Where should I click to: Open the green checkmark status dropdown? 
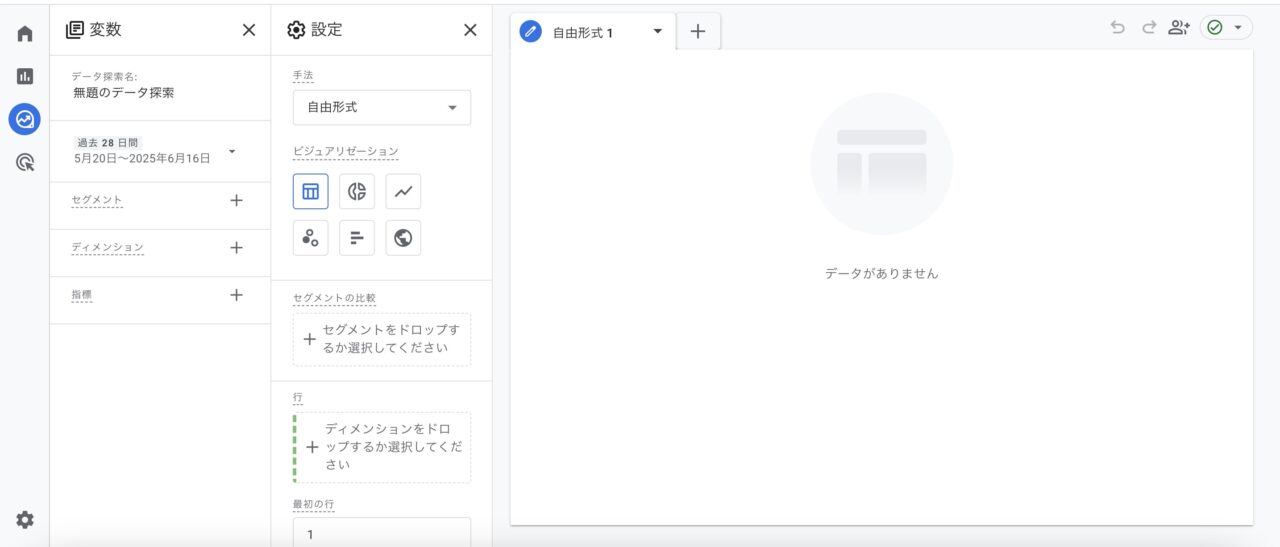click(x=1226, y=28)
